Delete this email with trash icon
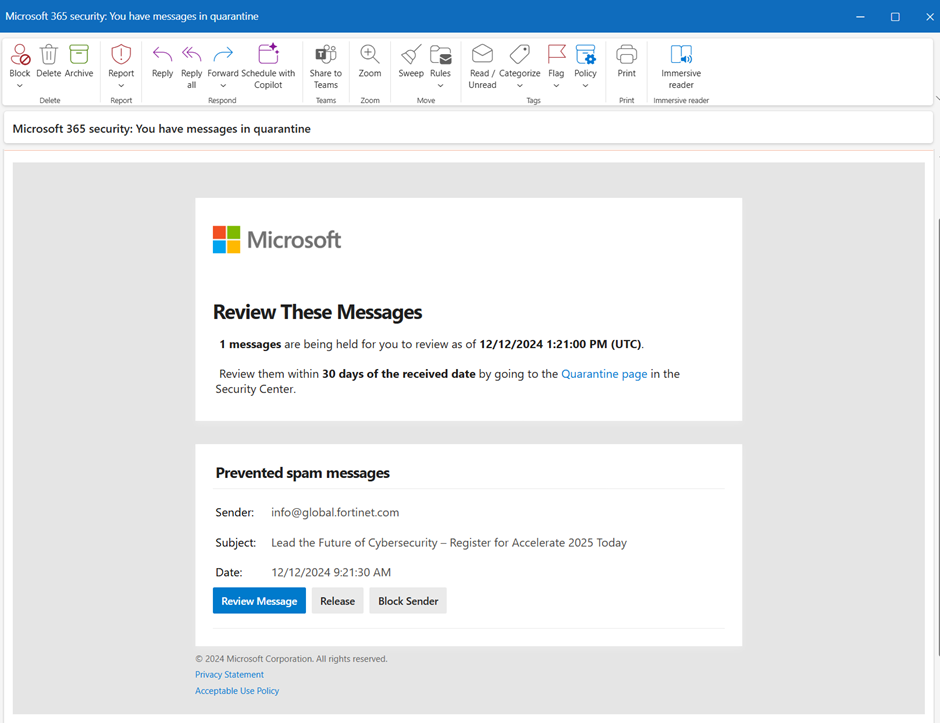Screen dimensions: 940x723 (49, 55)
